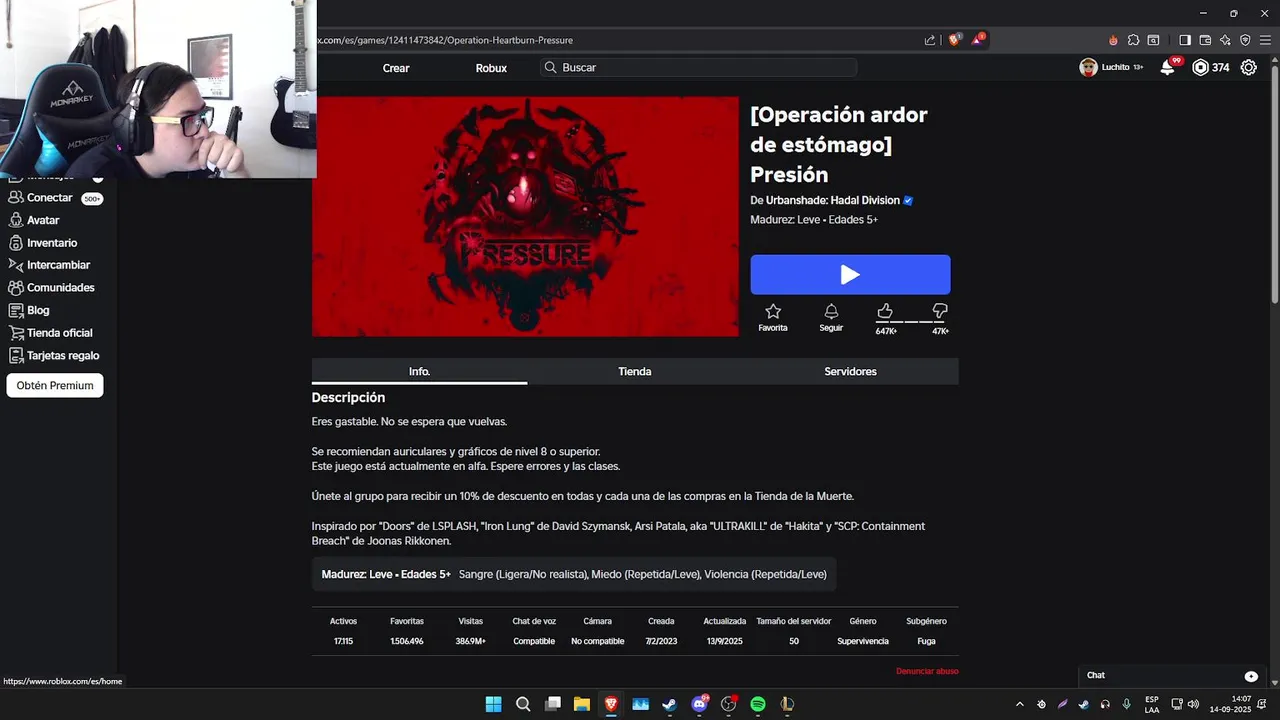Image resolution: width=1280 pixels, height=720 pixels.
Task: Open Luchito's profile avatar
Action: click(x=1088, y=67)
